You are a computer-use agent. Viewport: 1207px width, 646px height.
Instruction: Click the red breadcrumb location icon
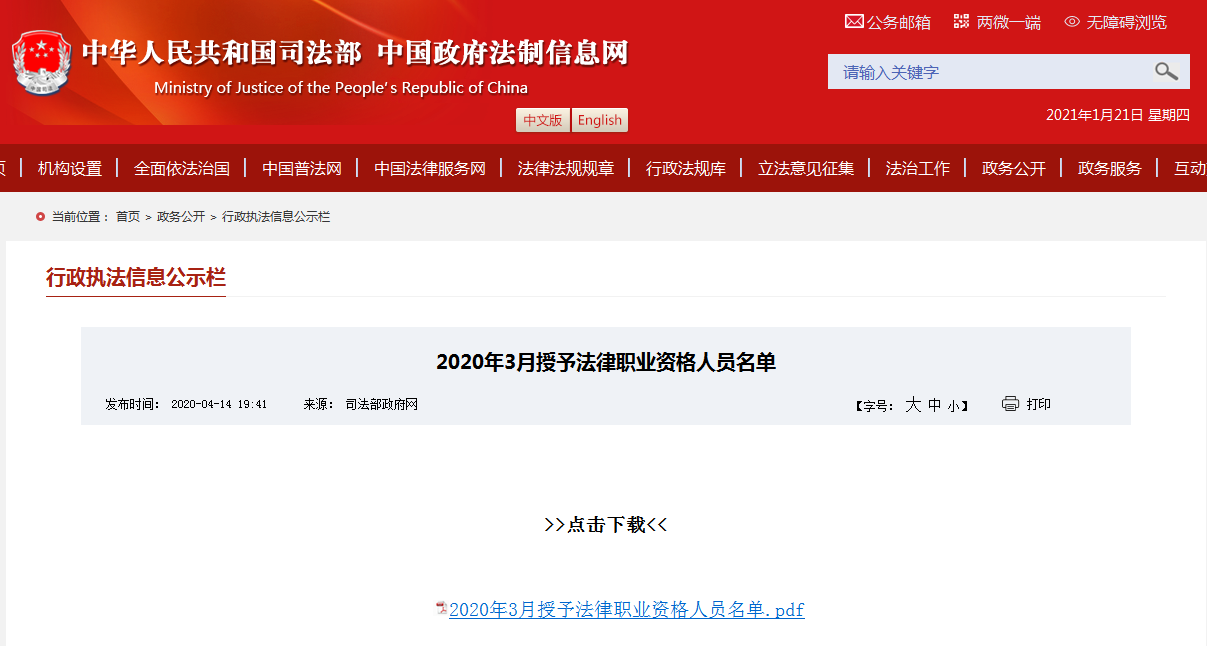pos(40,216)
